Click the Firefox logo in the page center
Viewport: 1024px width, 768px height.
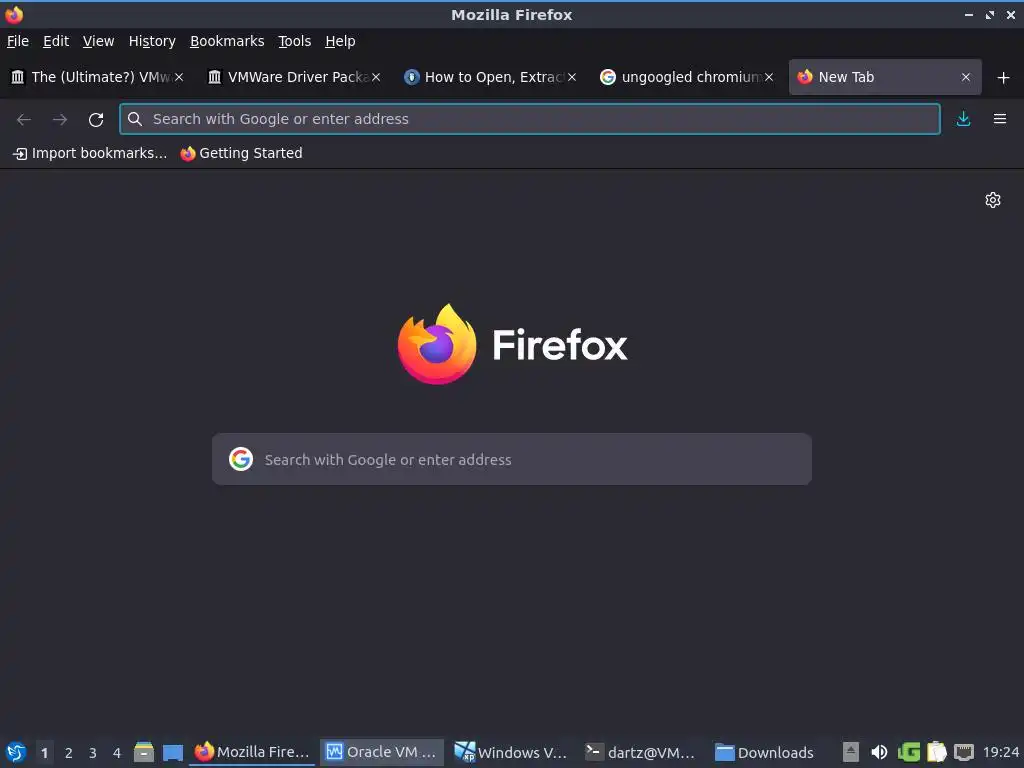click(x=437, y=344)
